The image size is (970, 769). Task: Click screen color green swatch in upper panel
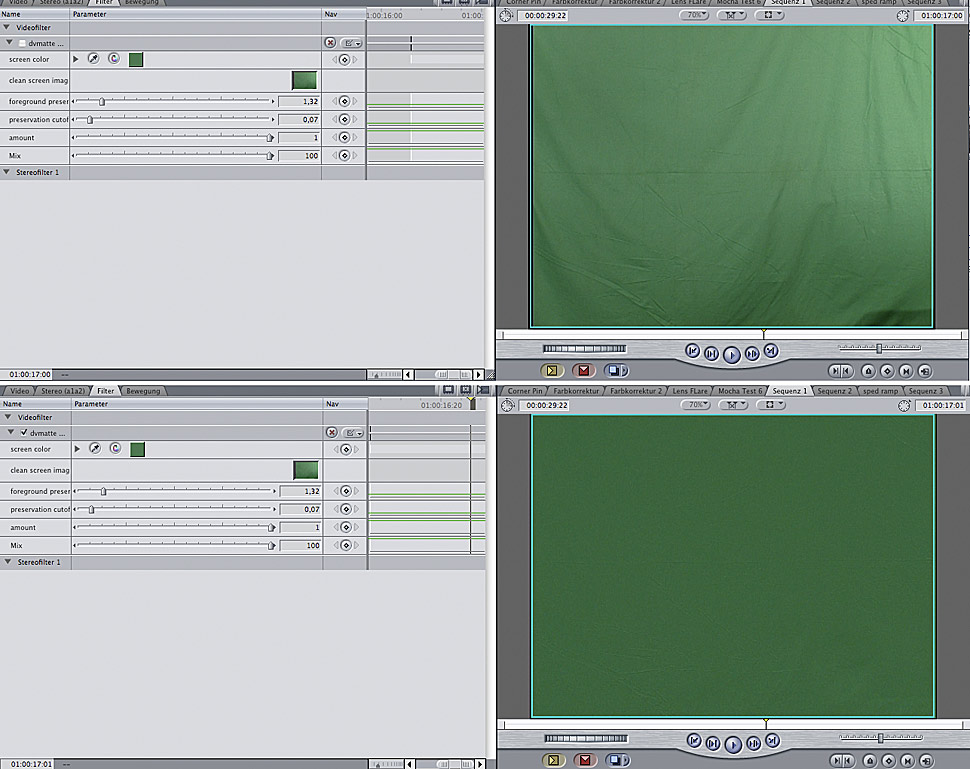click(x=136, y=59)
